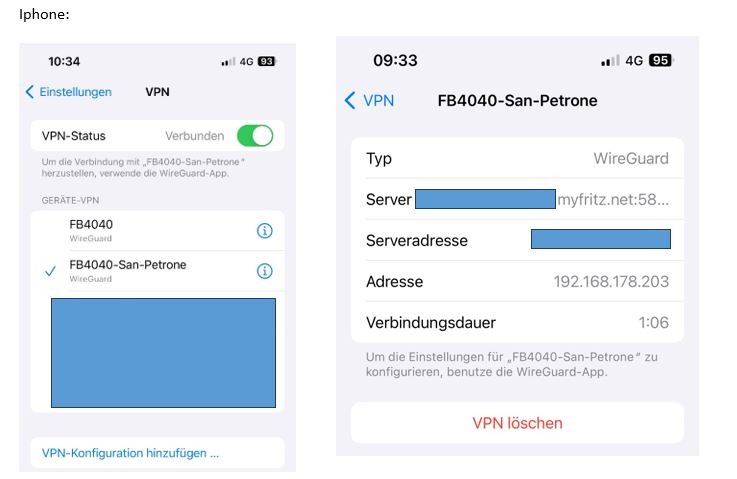Viewport: 737px width, 479px height.
Task: Select the Typ WireGuard row
Action: coord(517,158)
